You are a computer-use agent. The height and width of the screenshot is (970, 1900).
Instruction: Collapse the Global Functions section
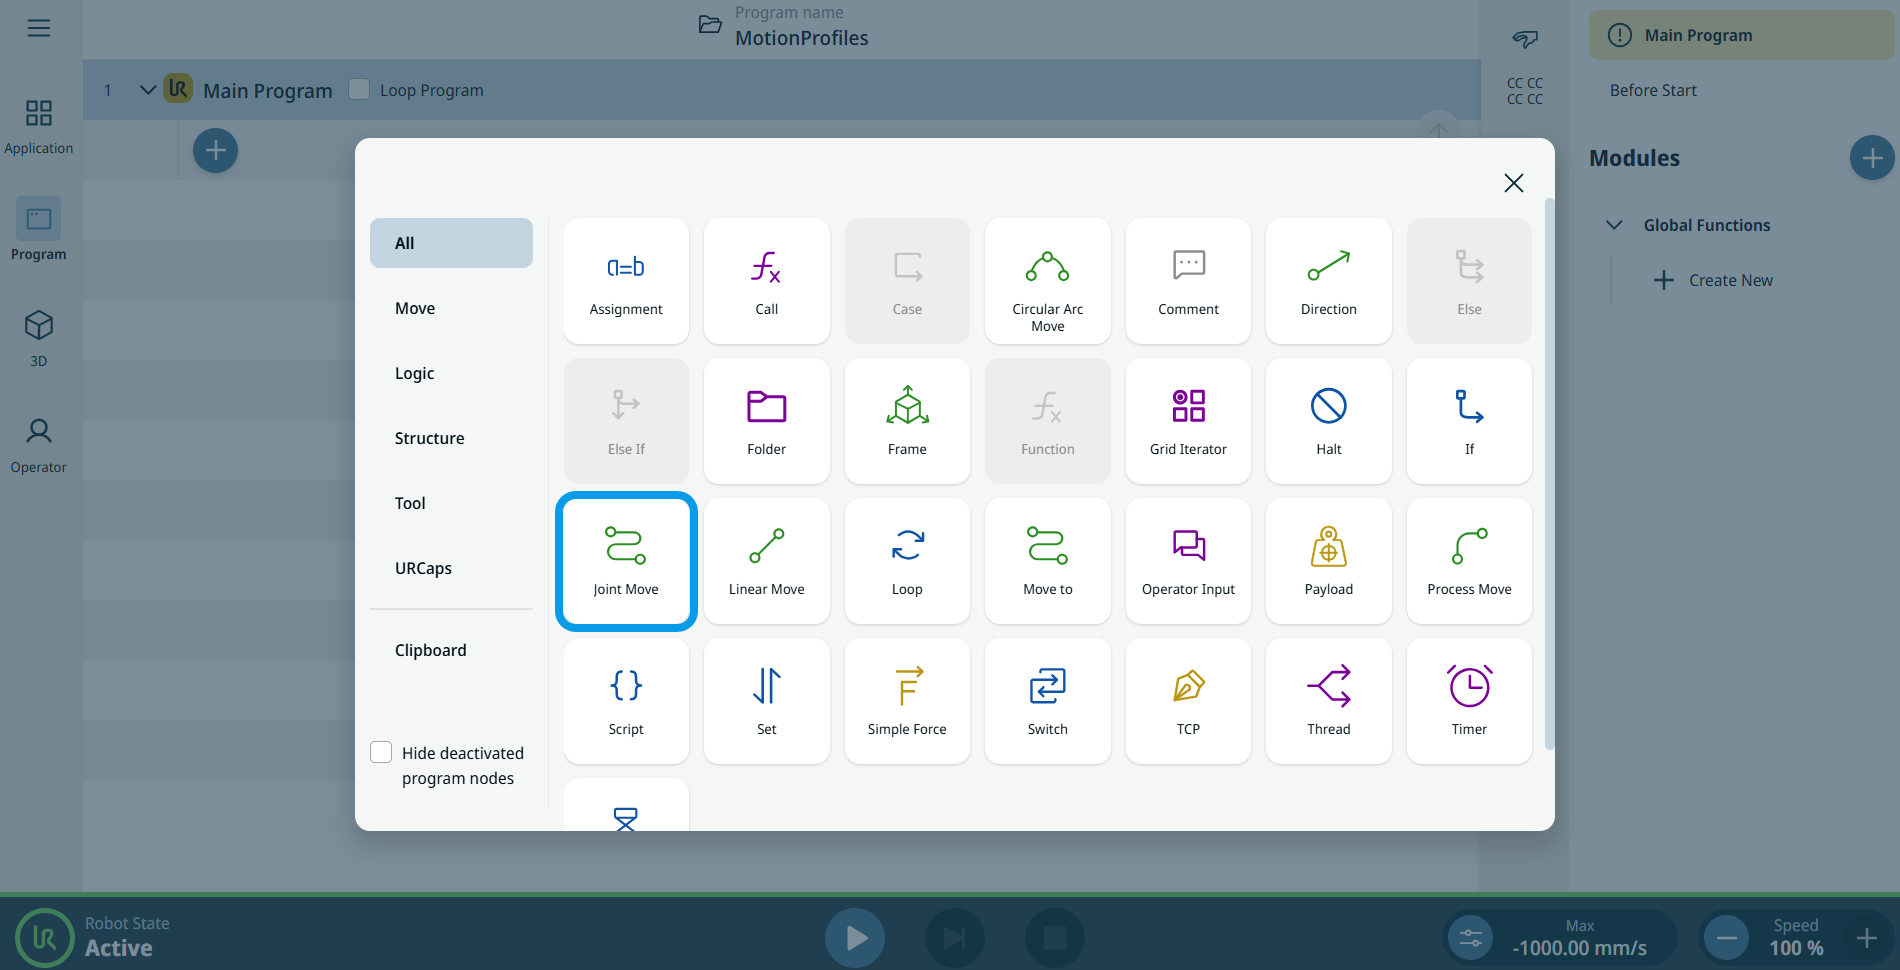[1614, 225]
